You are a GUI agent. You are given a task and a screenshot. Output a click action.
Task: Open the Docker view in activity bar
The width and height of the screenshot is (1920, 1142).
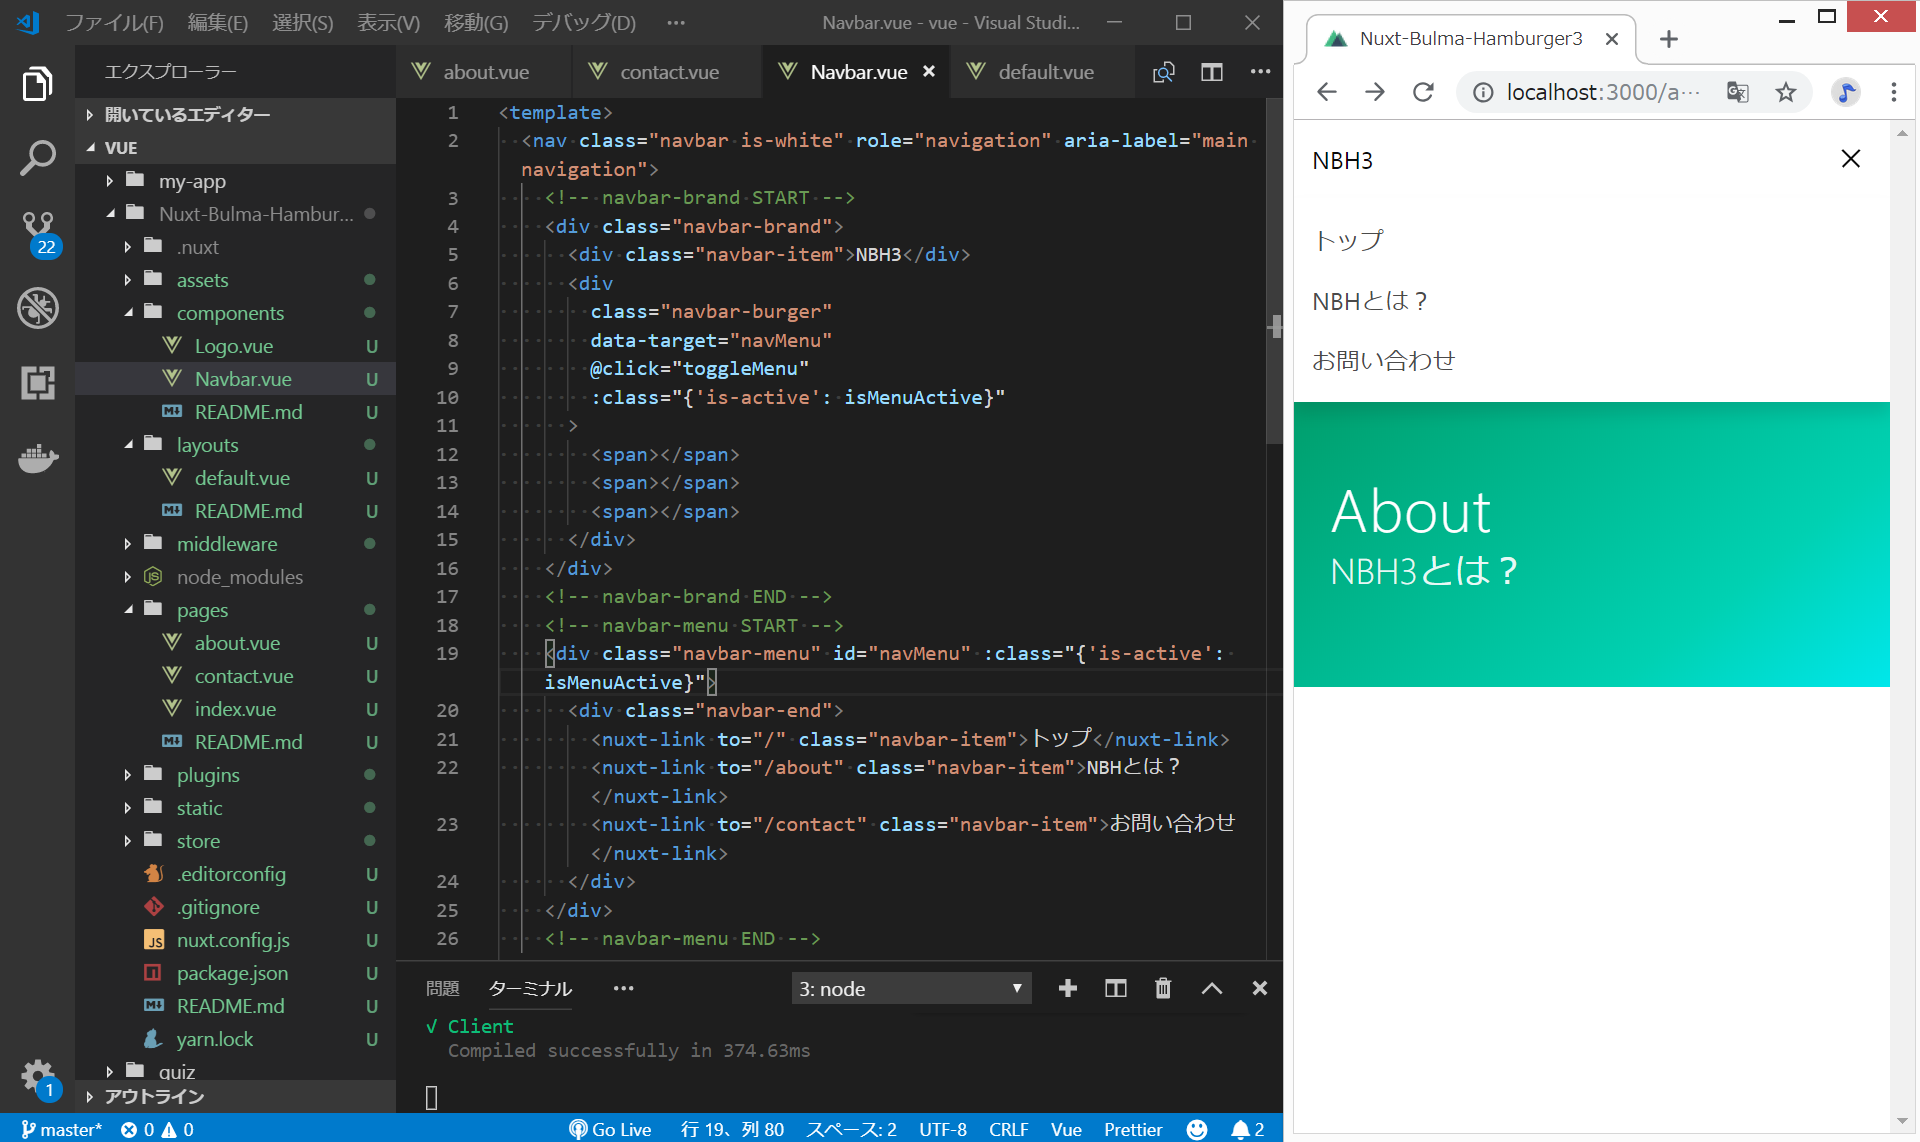(x=38, y=458)
